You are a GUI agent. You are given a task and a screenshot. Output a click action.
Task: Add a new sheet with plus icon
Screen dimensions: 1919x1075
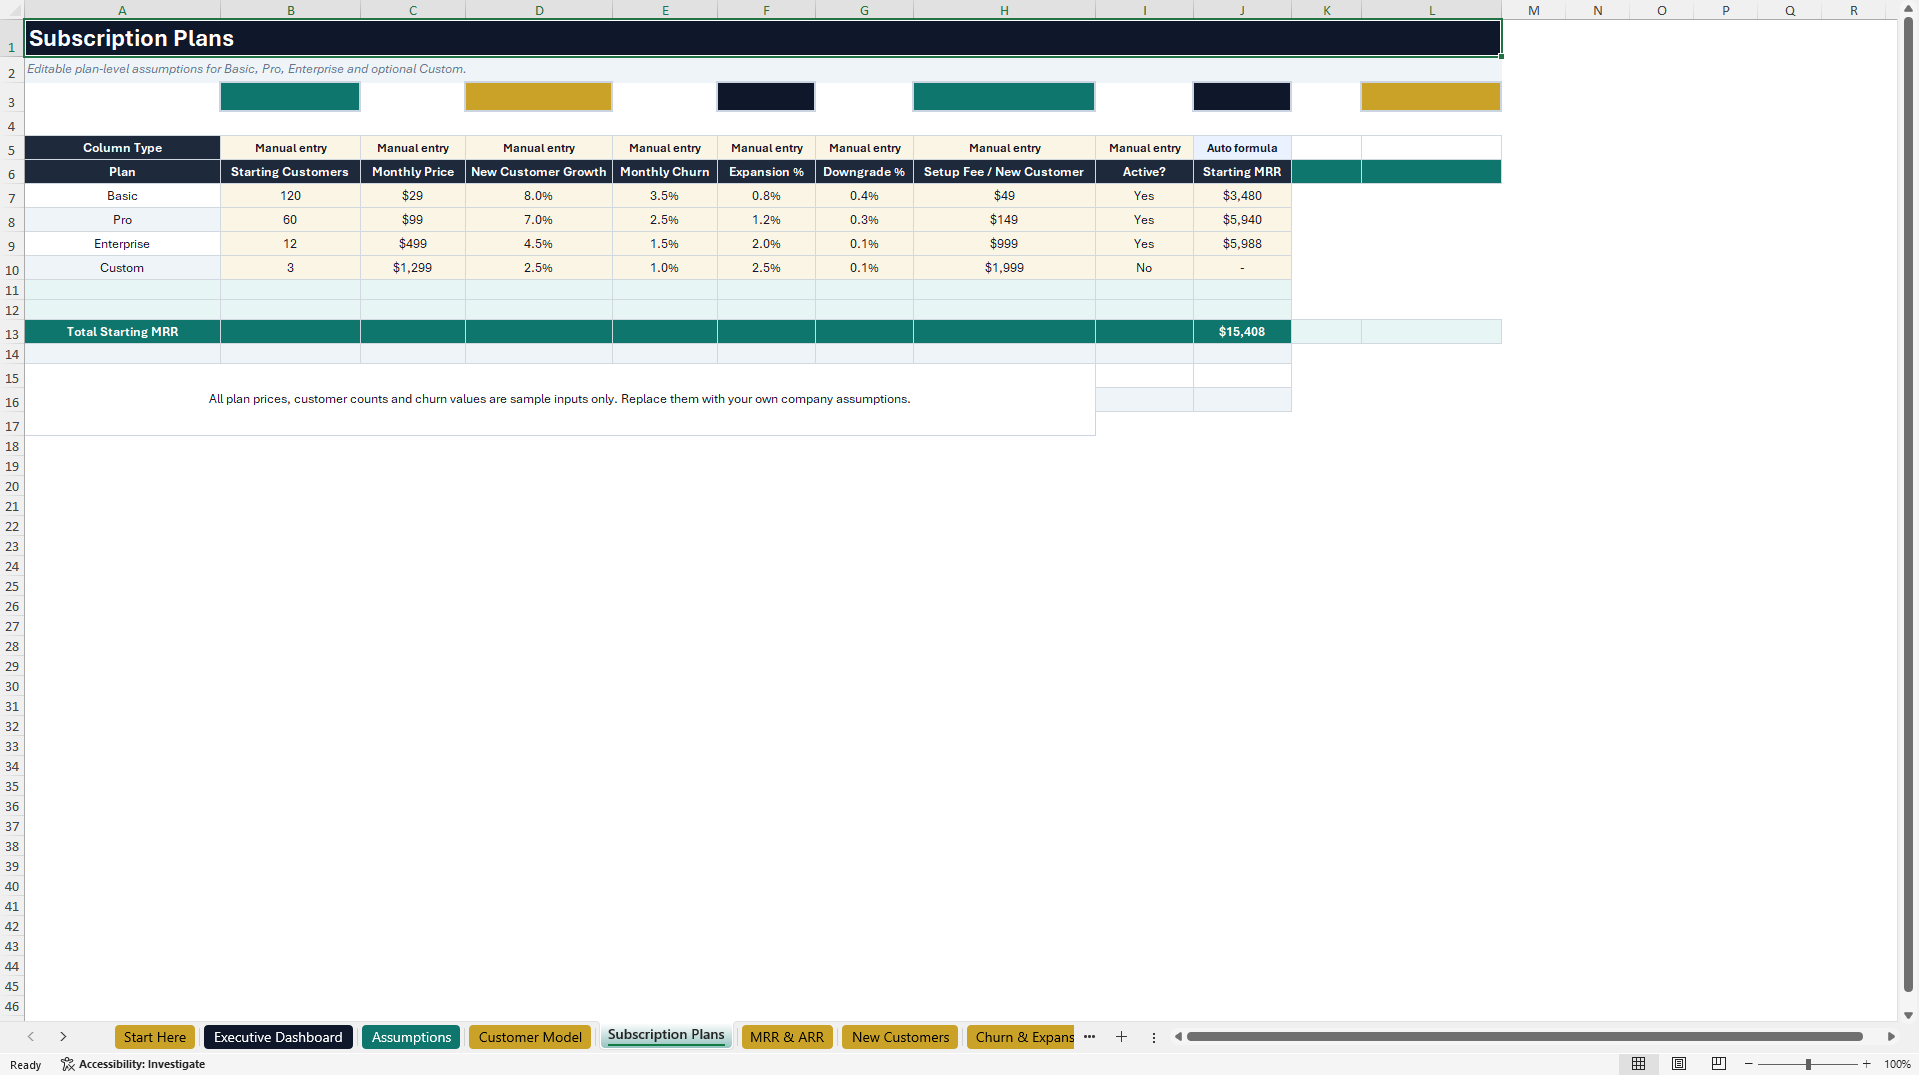point(1121,1037)
